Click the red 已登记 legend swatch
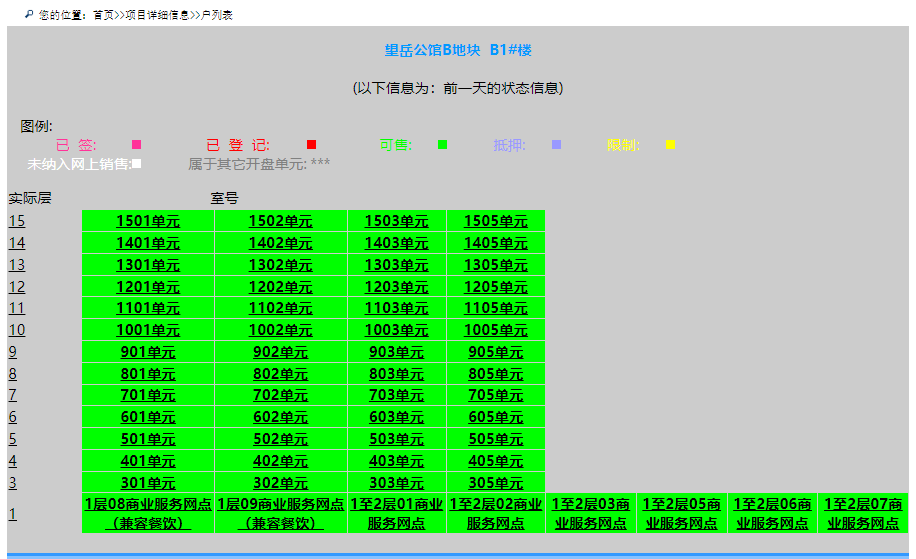The height and width of the screenshot is (559, 916). (311, 145)
